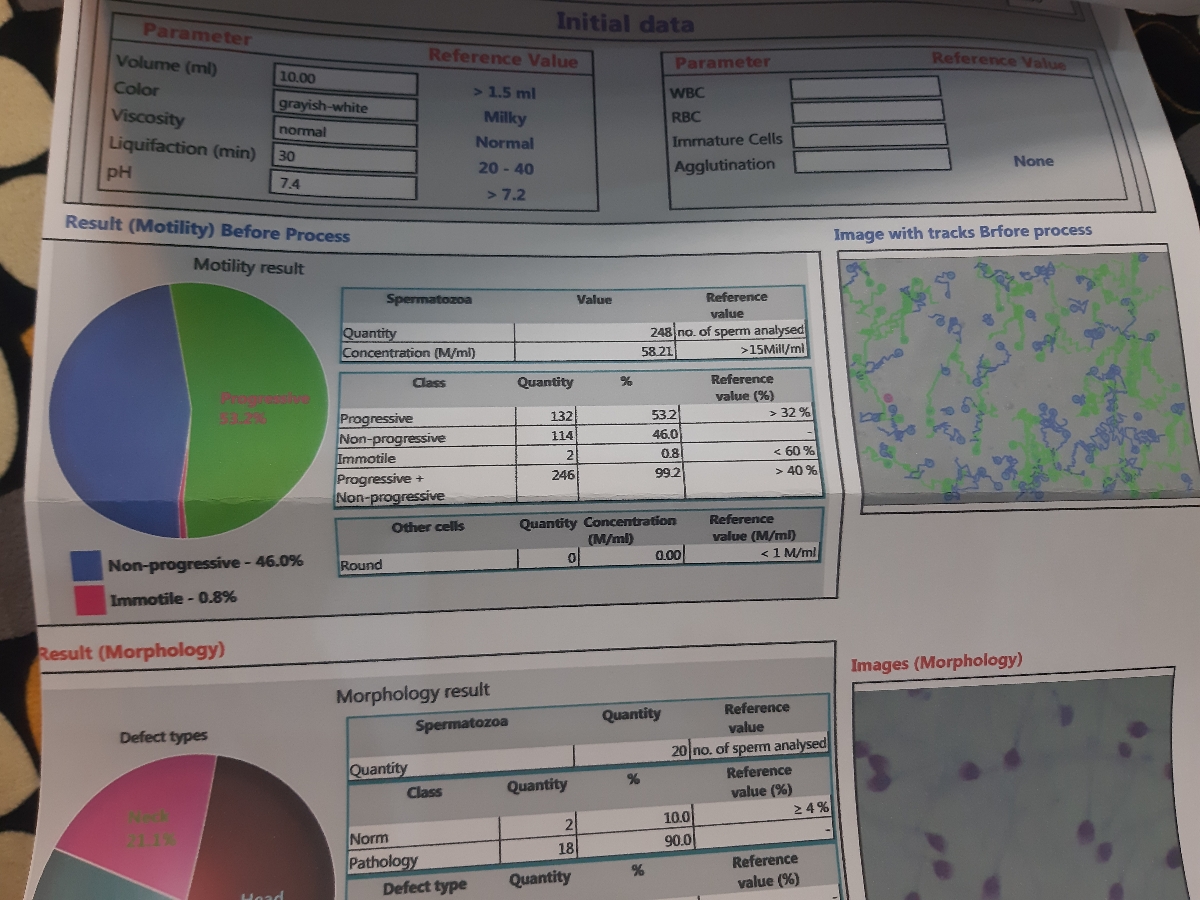The width and height of the screenshot is (1200, 900).
Task: Click the Immotile percent 0.8 cell
Action: [x=631, y=453]
